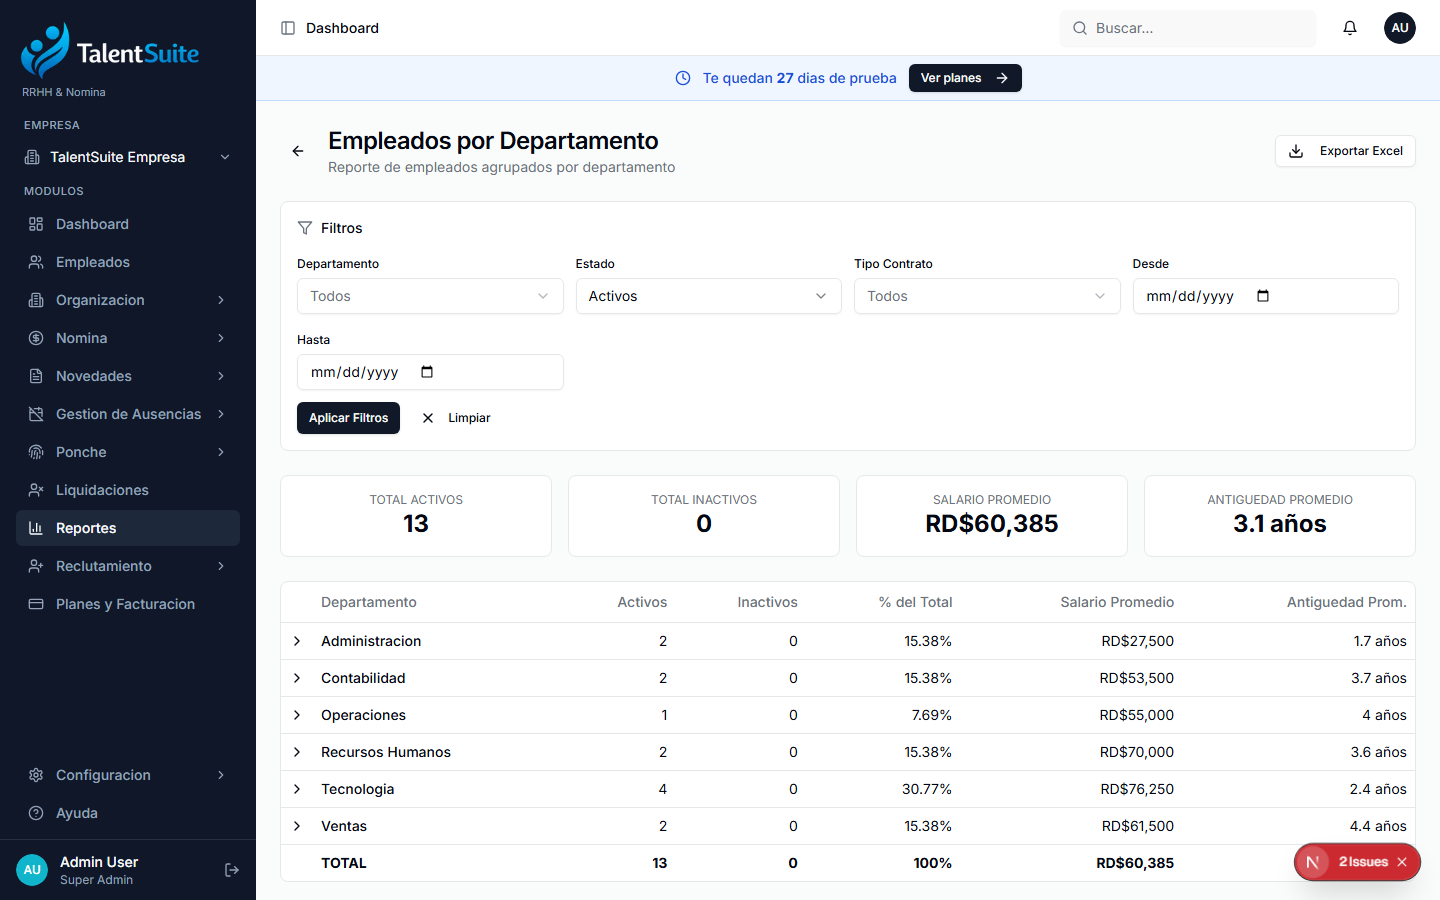Open Ayuda in the sidebar
Image resolution: width=1440 pixels, height=900 pixels.
(x=128, y=813)
